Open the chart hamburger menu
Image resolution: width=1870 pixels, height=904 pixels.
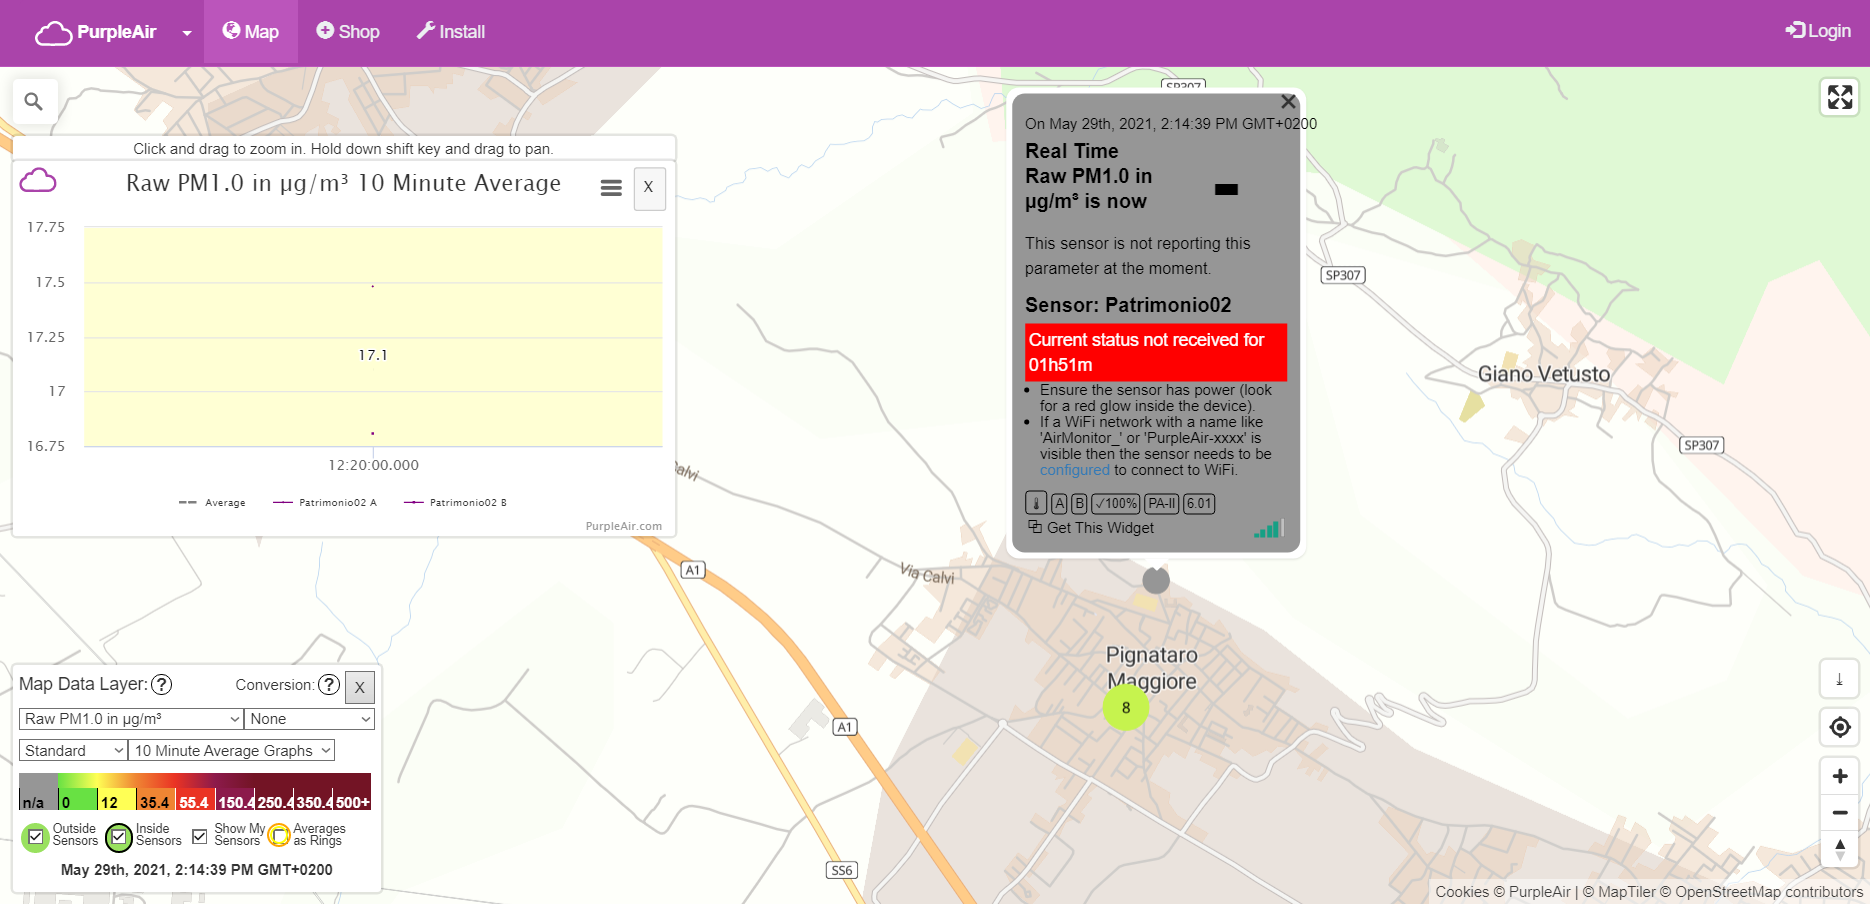tap(611, 188)
